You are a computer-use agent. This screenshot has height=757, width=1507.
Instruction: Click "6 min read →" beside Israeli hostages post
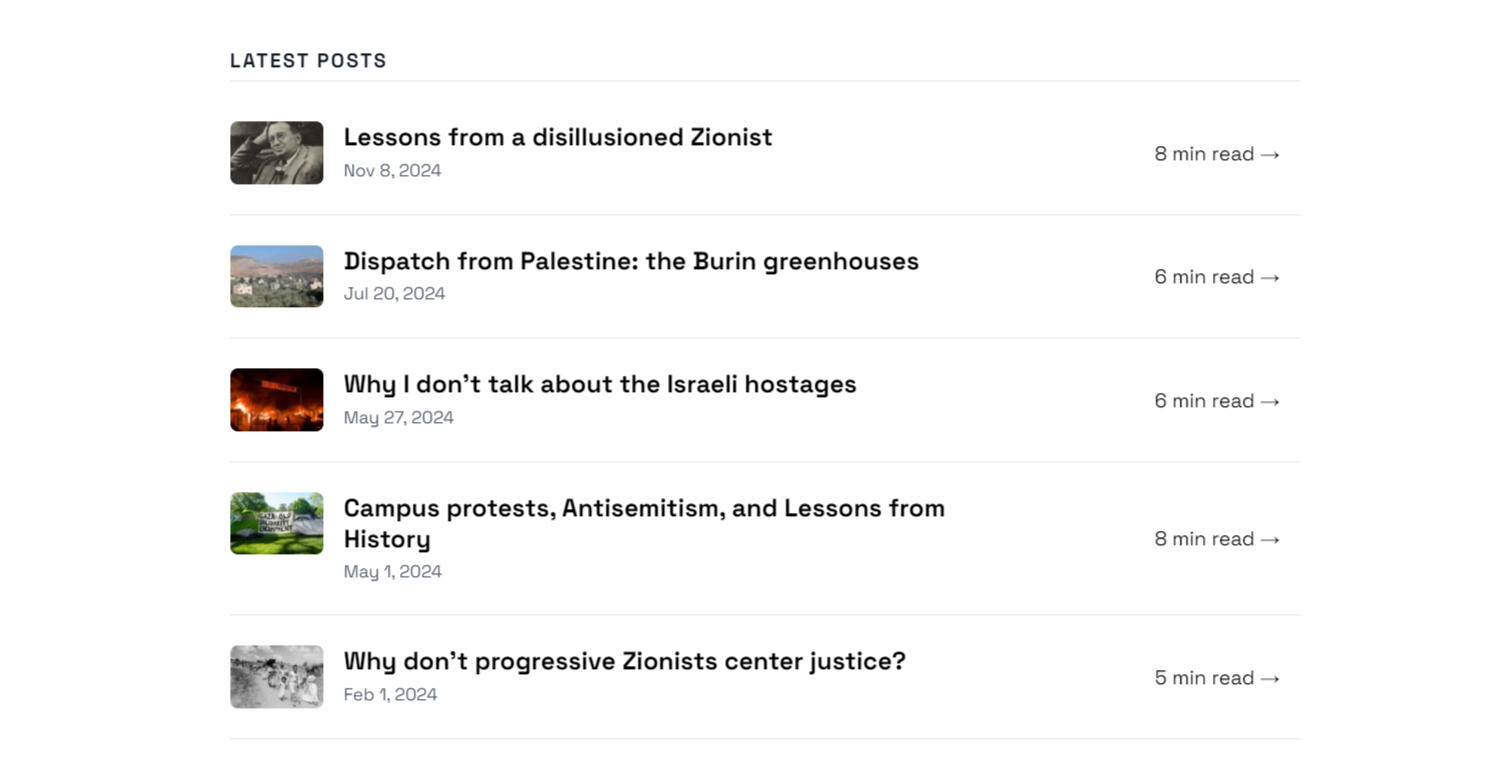pyautogui.click(x=1216, y=401)
